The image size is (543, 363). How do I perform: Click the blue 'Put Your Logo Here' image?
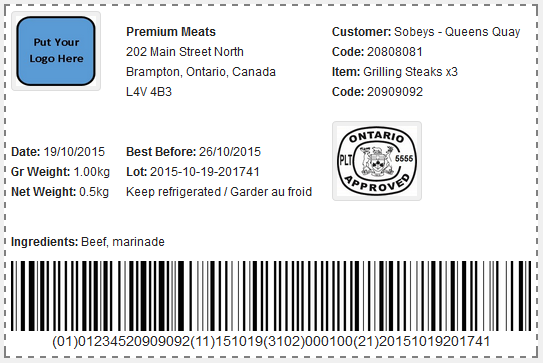coord(56,51)
